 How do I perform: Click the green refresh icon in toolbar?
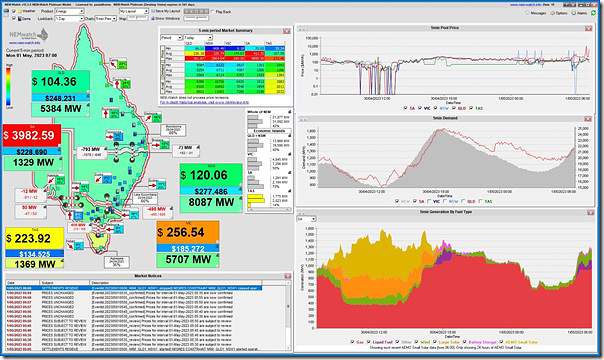[x=594, y=13]
